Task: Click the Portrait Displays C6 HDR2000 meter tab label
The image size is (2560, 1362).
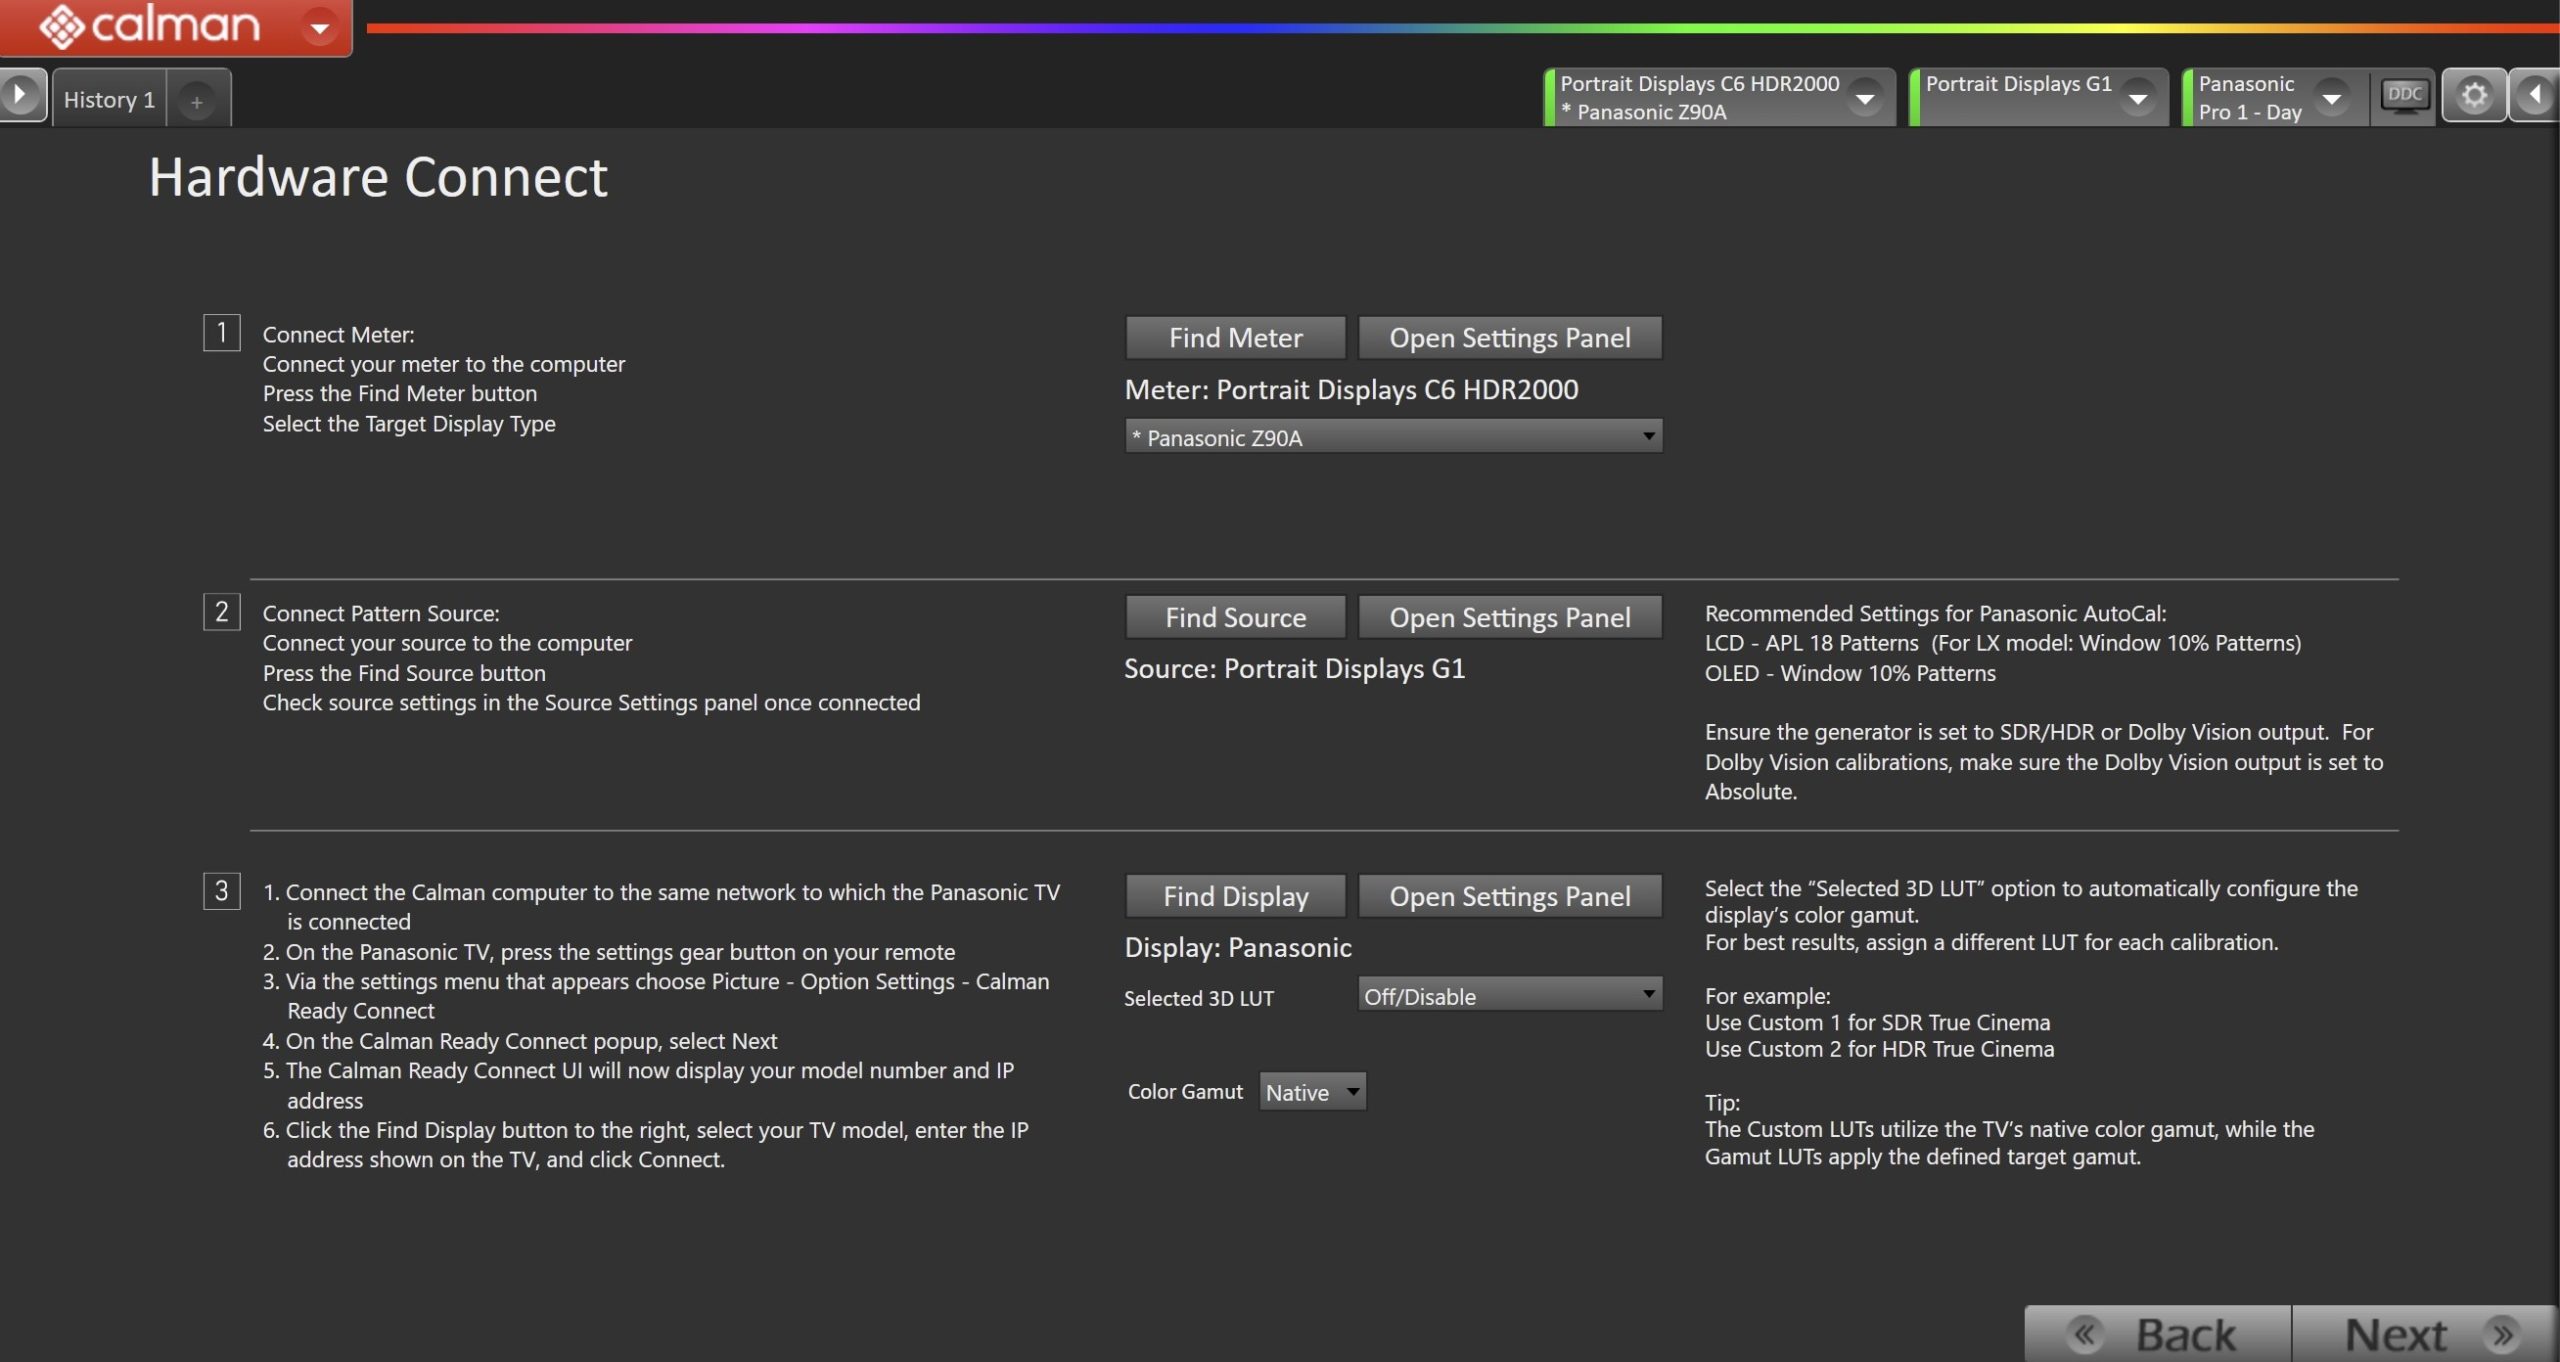Action: pyautogui.click(x=1699, y=97)
